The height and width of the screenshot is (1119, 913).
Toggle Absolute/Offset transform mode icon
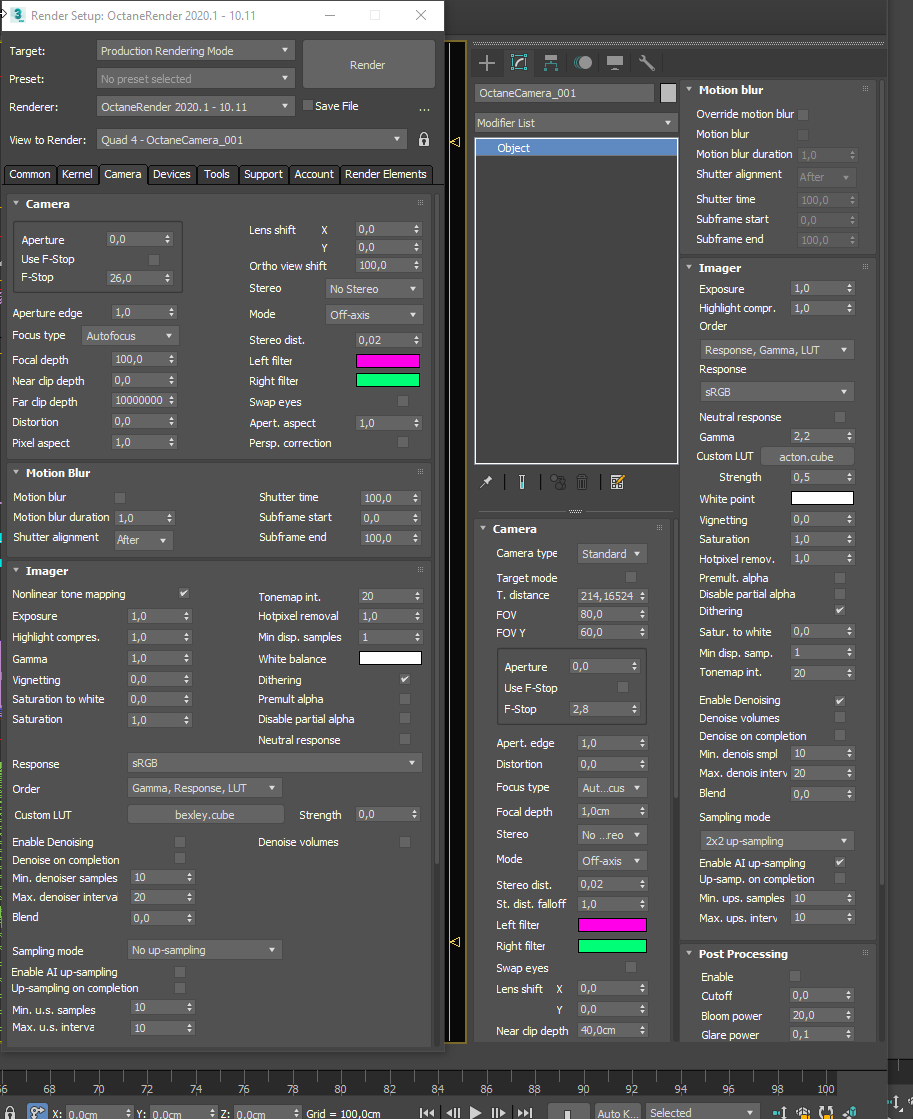click(x=37, y=1112)
